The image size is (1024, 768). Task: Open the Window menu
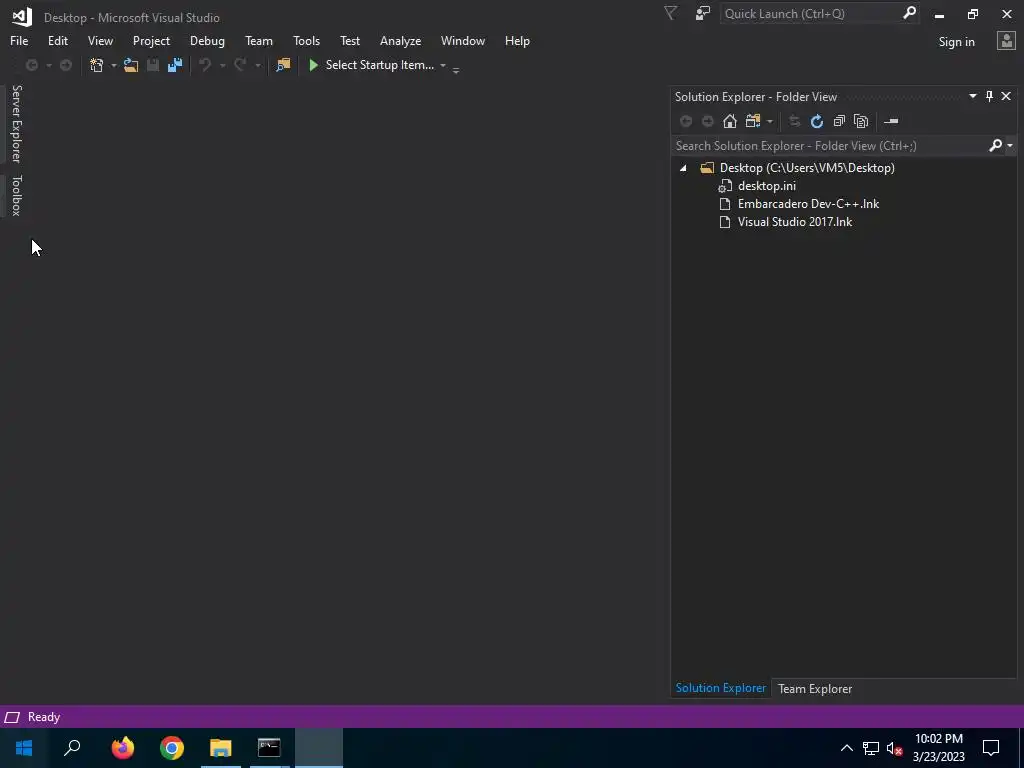pos(463,41)
